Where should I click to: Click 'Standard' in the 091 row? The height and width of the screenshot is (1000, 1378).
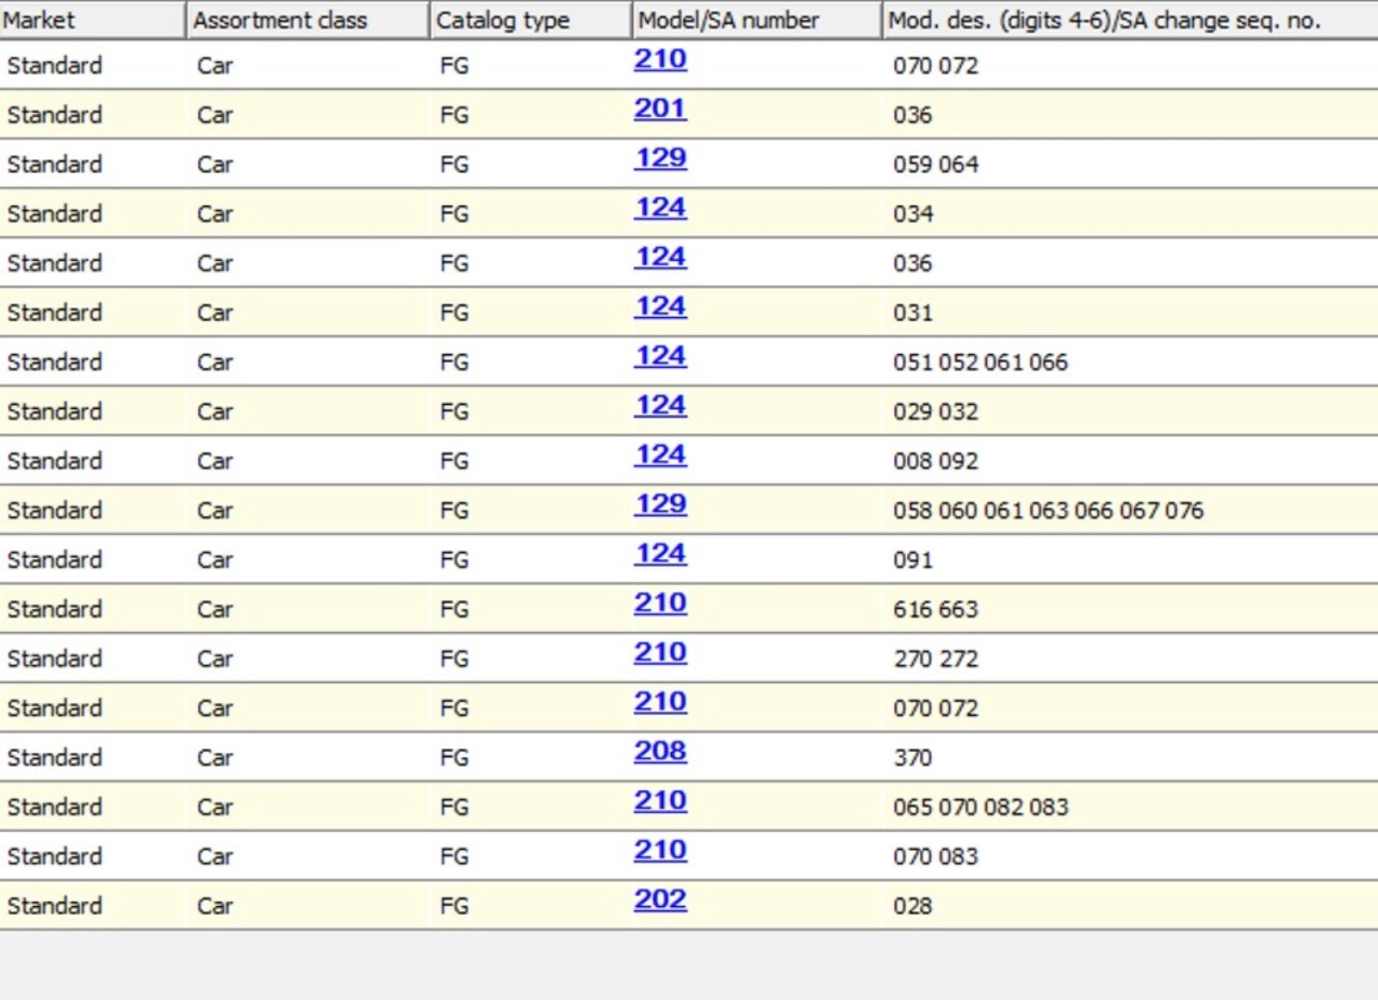click(x=55, y=560)
